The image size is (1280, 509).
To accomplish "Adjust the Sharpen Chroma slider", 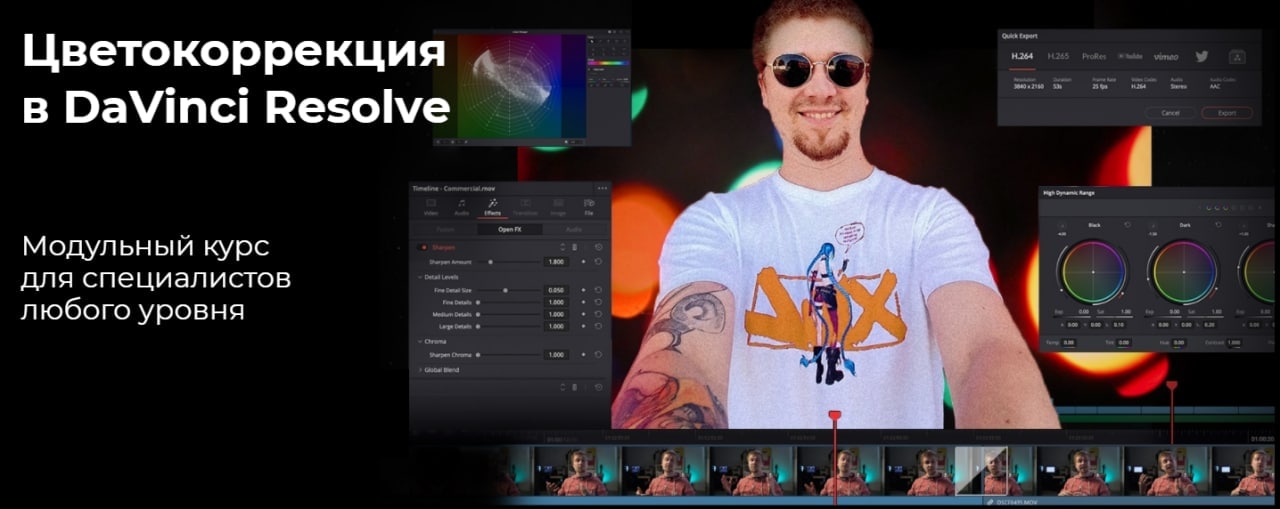I will pyautogui.click(x=508, y=355).
